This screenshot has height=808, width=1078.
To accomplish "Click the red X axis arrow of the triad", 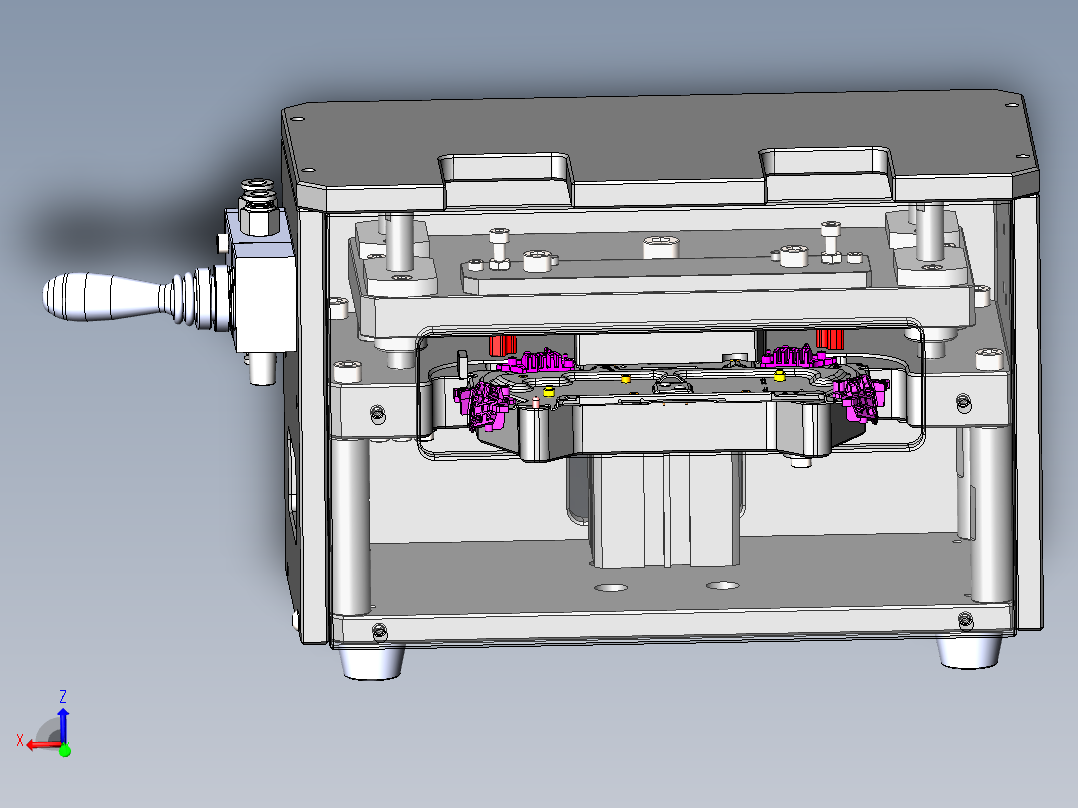I will (x=43, y=745).
